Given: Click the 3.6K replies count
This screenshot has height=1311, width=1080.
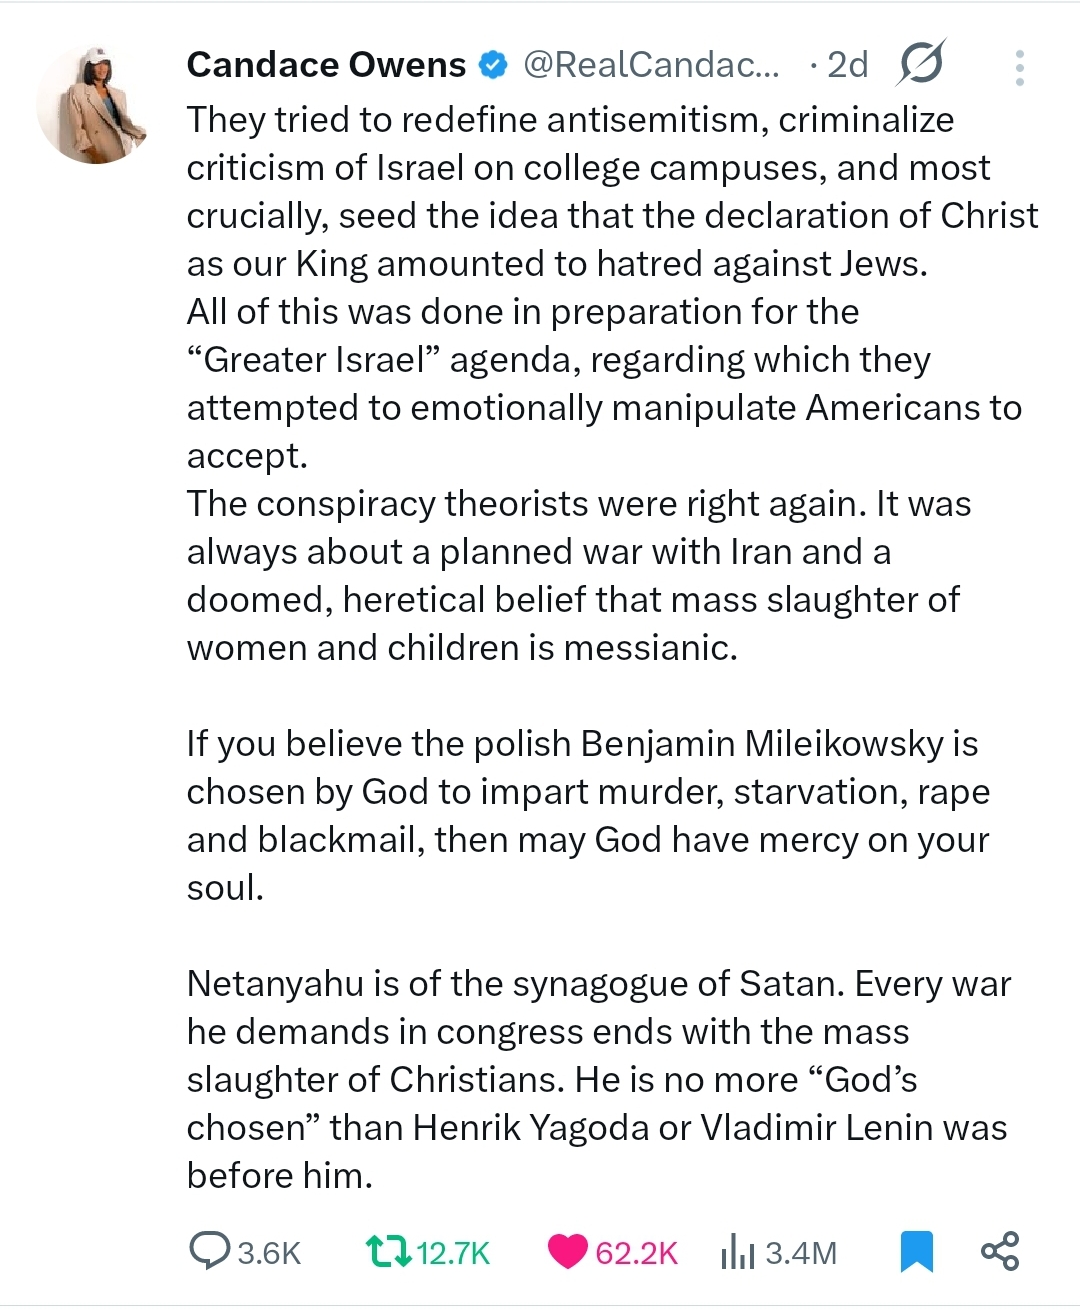Looking at the screenshot, I should 269,1253.
